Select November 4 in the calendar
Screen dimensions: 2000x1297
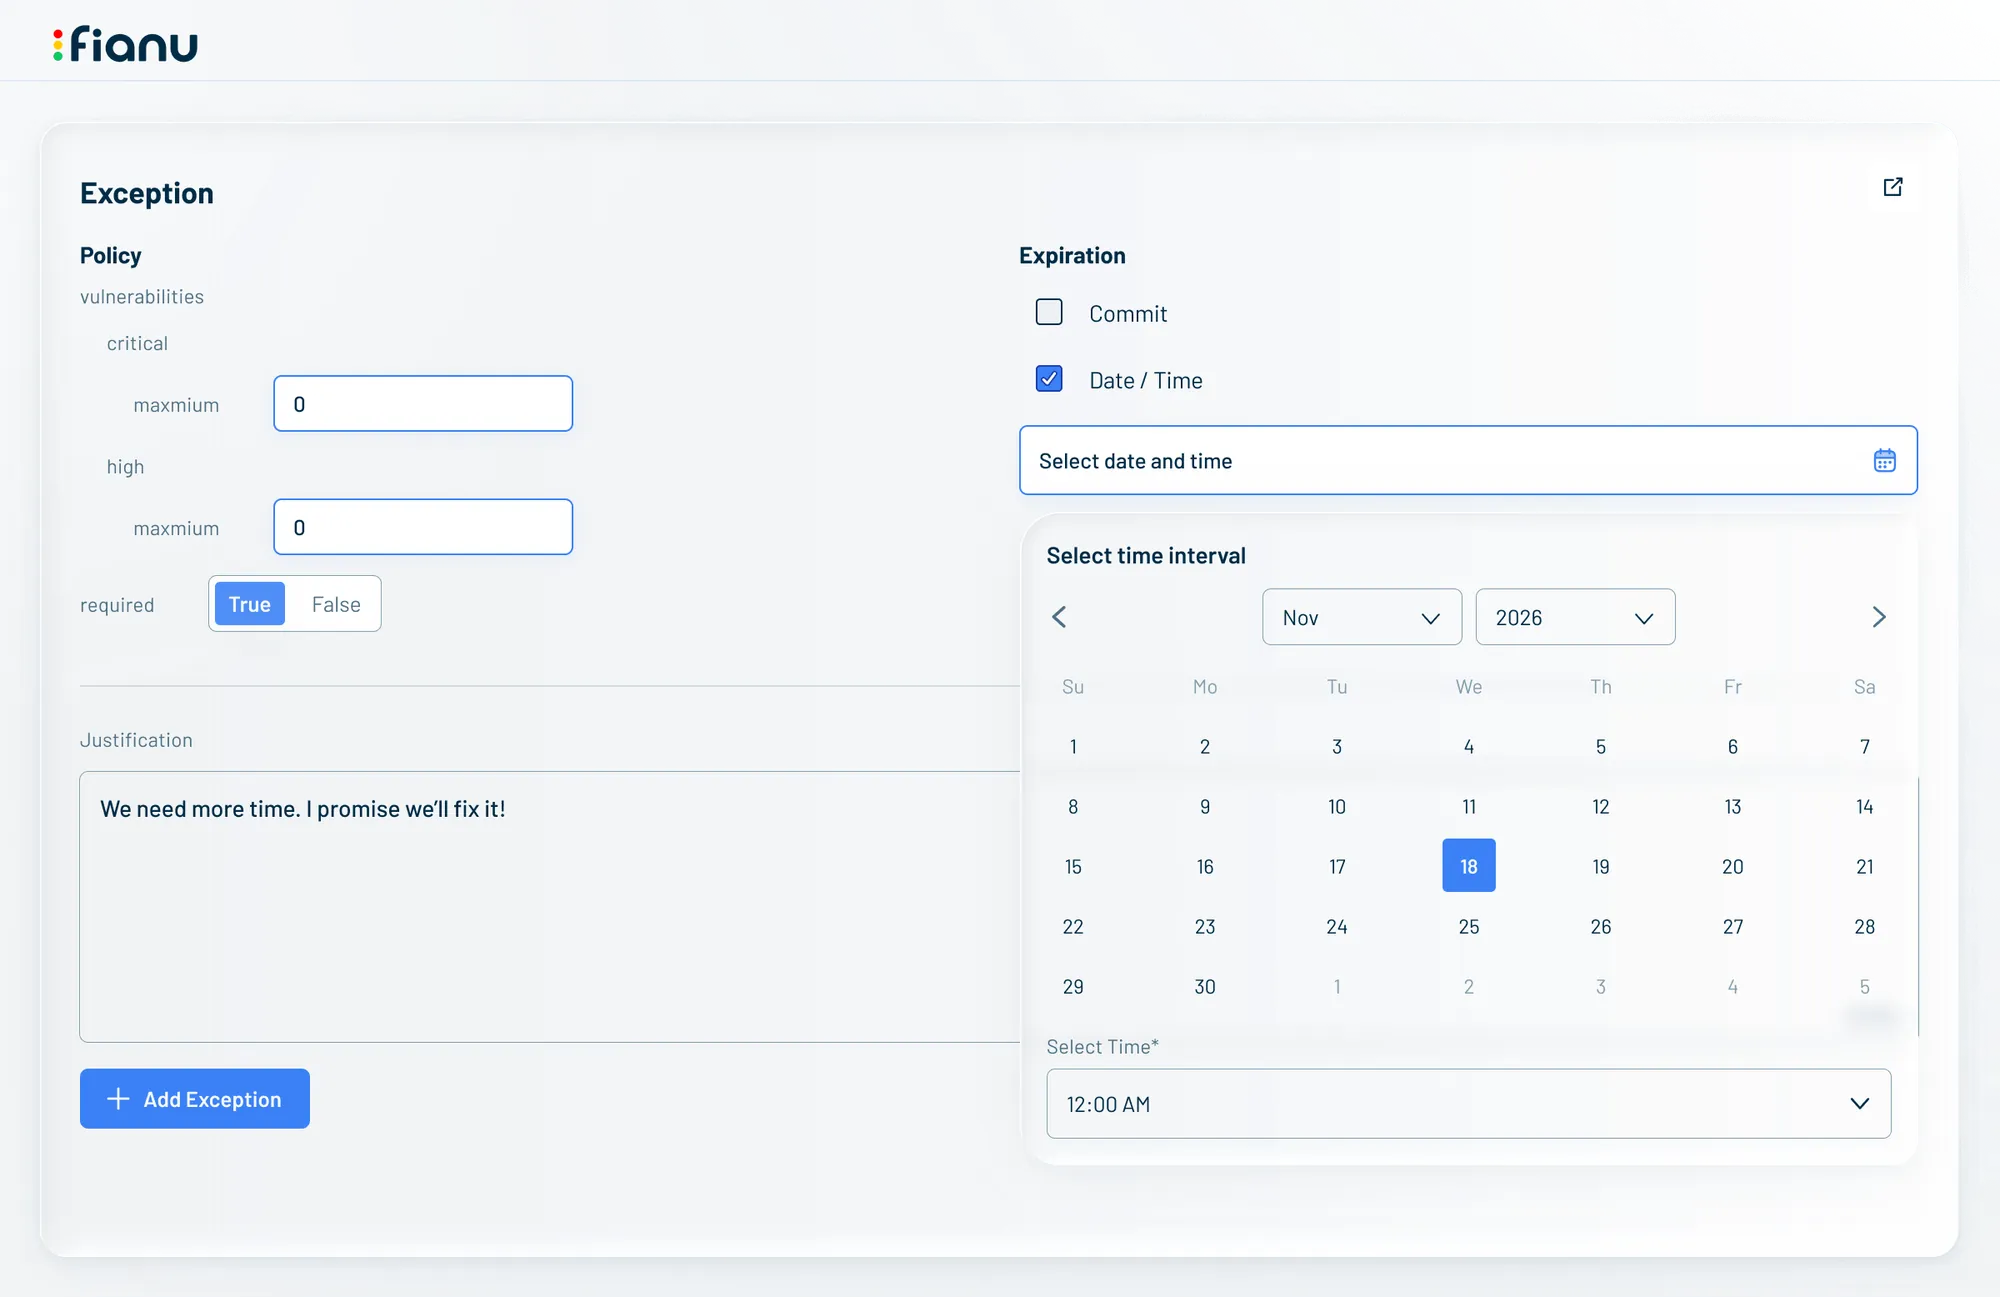[1469, 746]
